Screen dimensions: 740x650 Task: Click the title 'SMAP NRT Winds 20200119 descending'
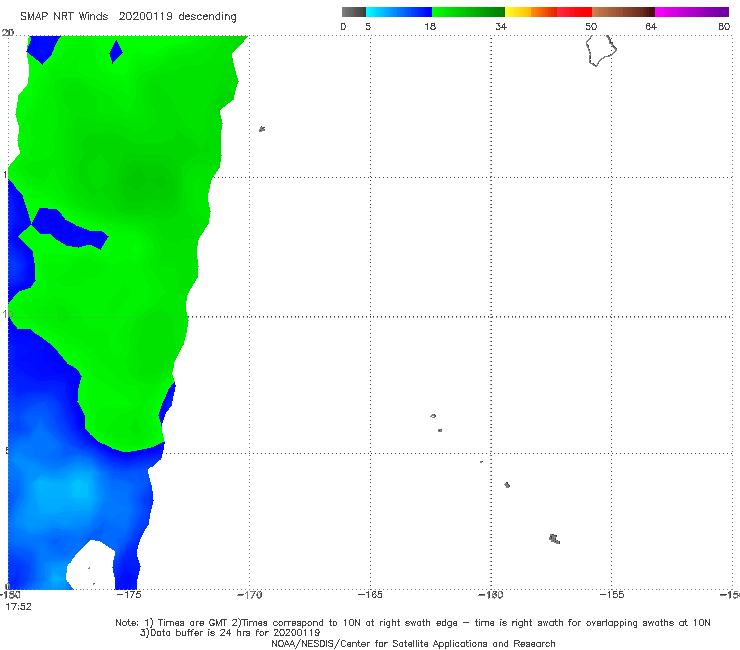128,17
